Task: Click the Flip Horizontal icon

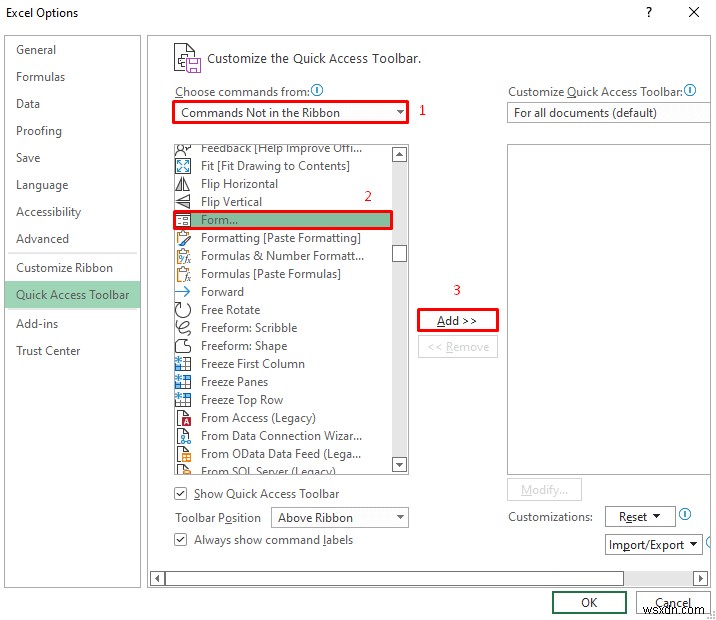Action: point(183,184)
